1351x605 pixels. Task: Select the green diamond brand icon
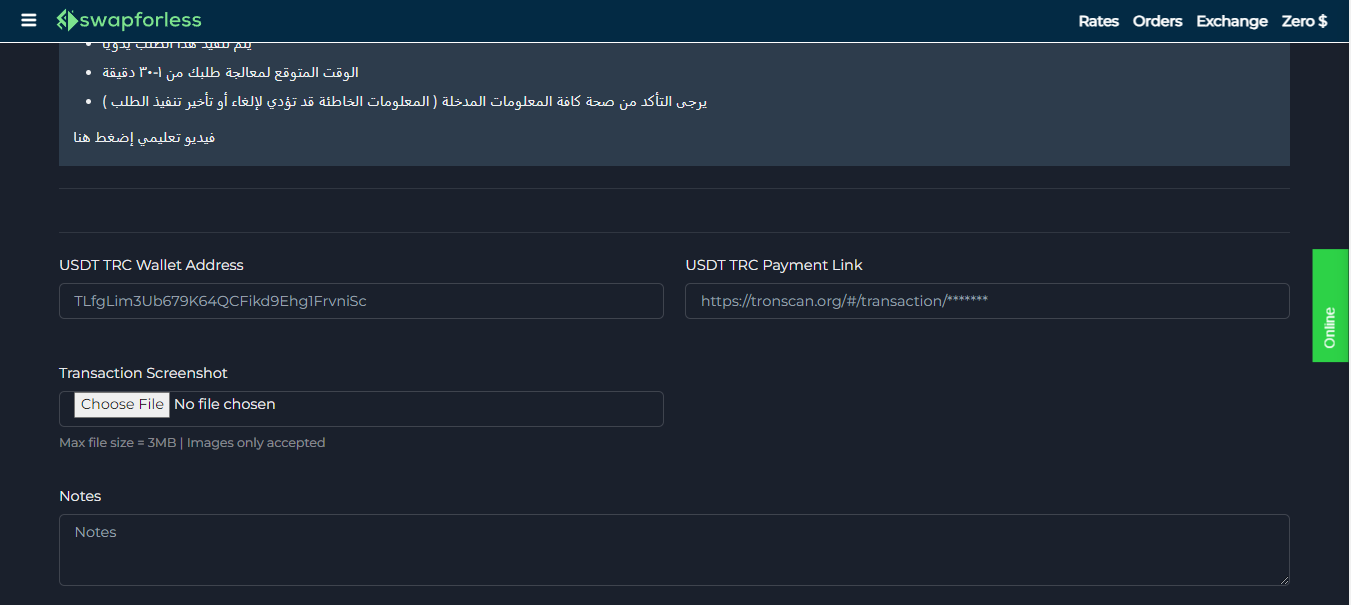(x=65, y=20)
